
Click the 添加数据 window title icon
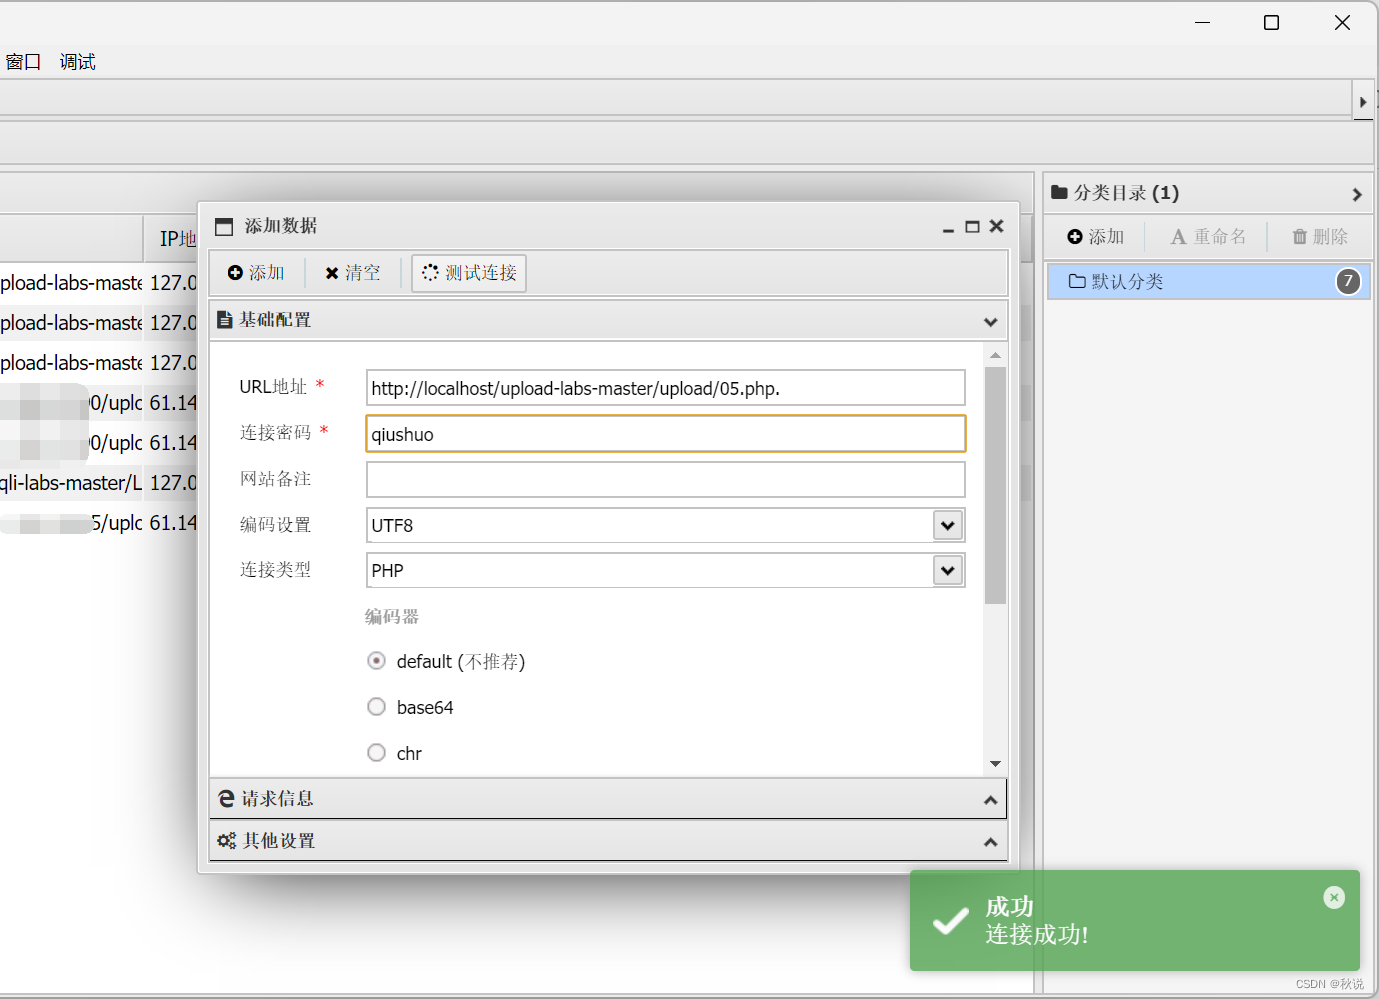tap(224, 227)
